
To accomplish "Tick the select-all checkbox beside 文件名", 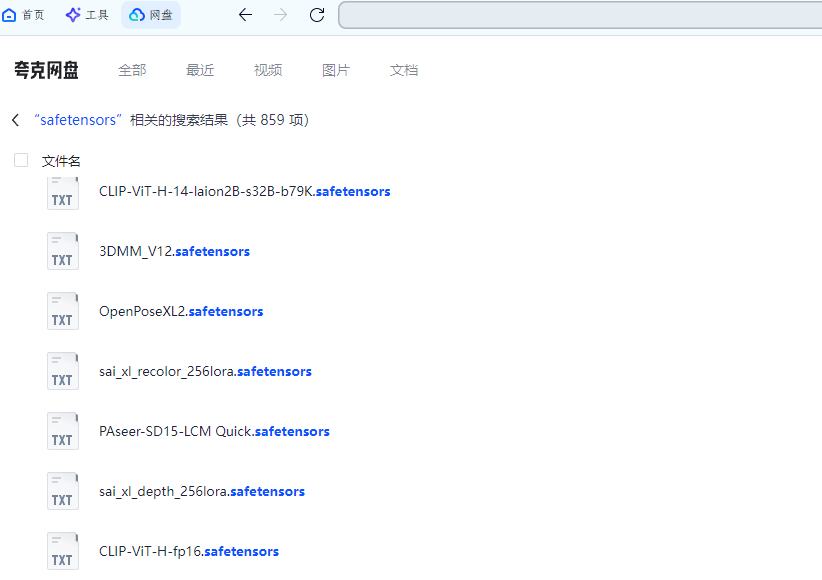I will point(21,160).
